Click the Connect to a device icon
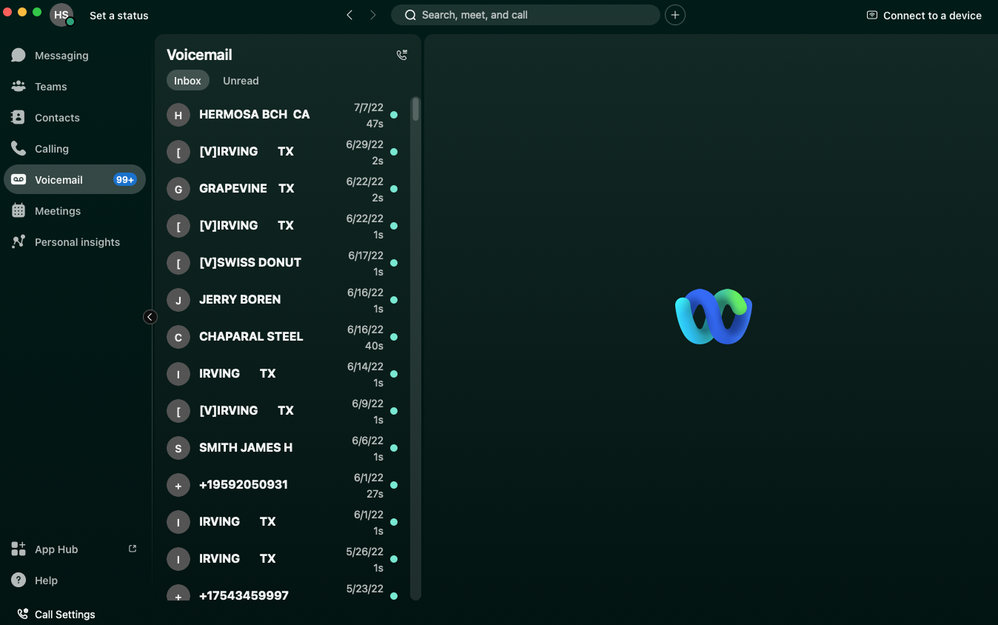The width and height of the screenshot is (998, 625). point(872,15)
